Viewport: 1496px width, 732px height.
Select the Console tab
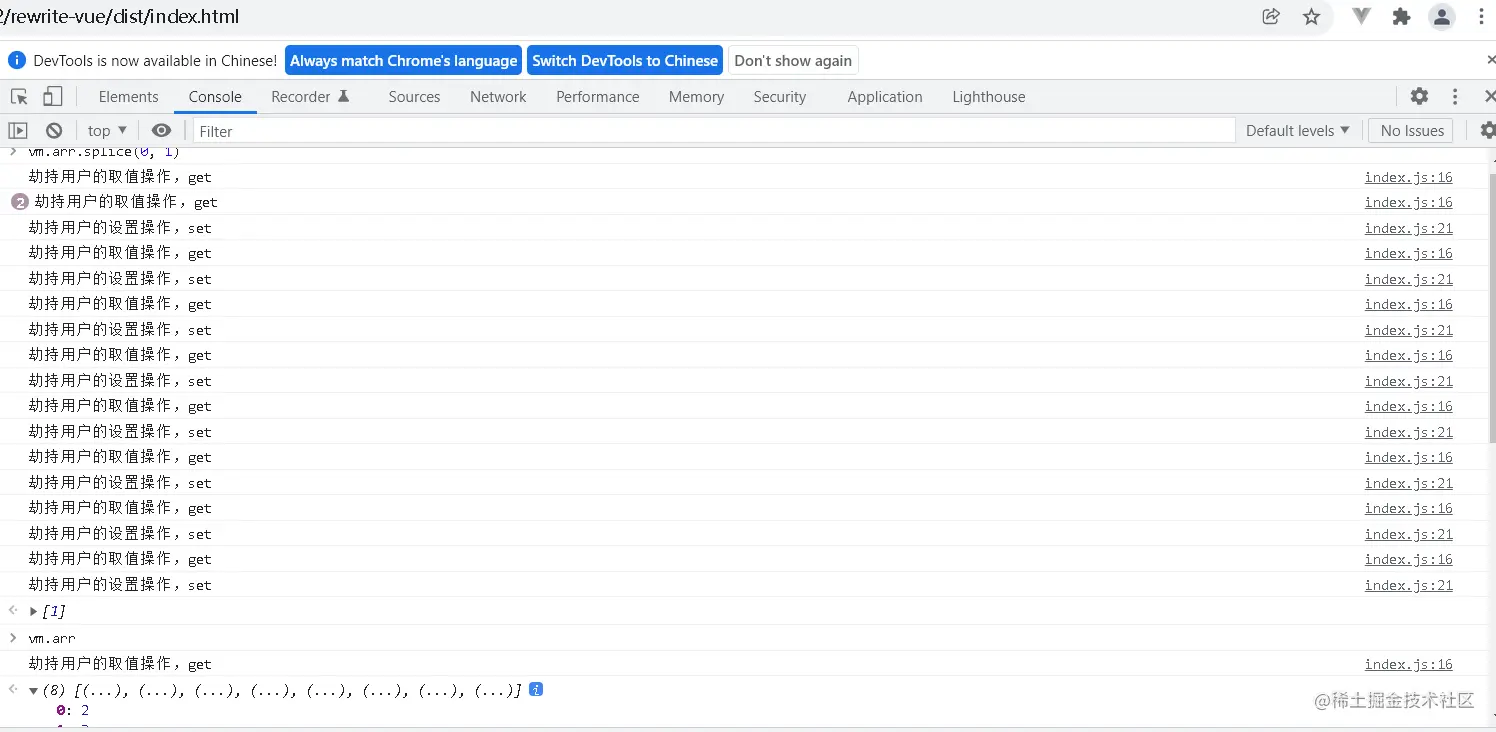click(x=215, y=96)
